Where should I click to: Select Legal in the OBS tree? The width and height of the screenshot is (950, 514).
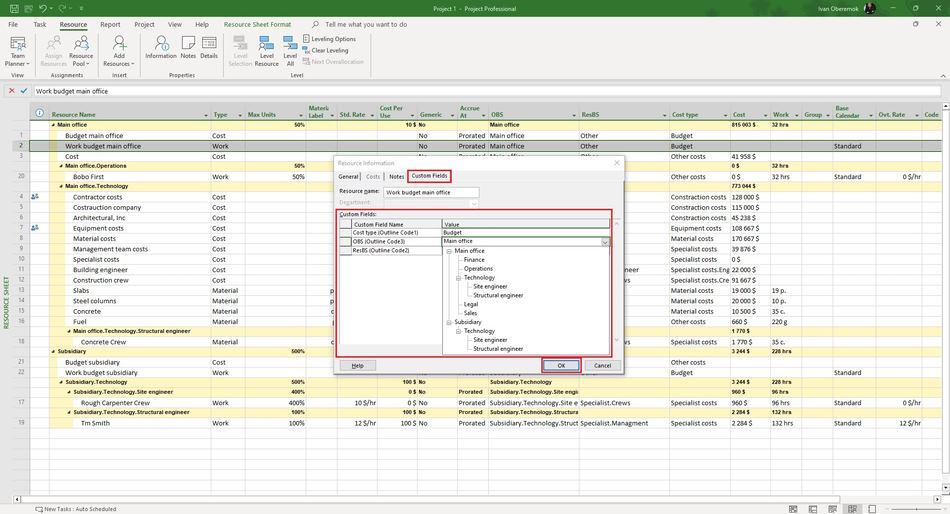point(471,304)
